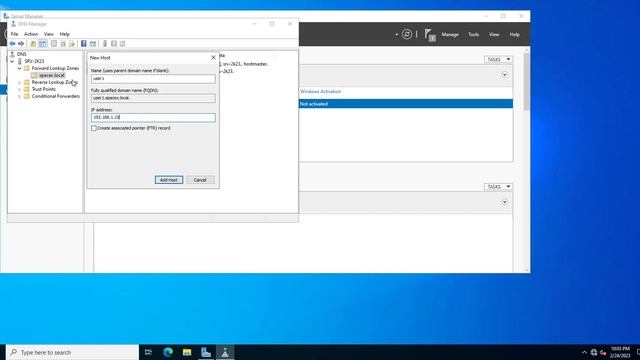Open the Server Manager notifications flag
This screenshot has height=360, width=640.
[430, 35]
